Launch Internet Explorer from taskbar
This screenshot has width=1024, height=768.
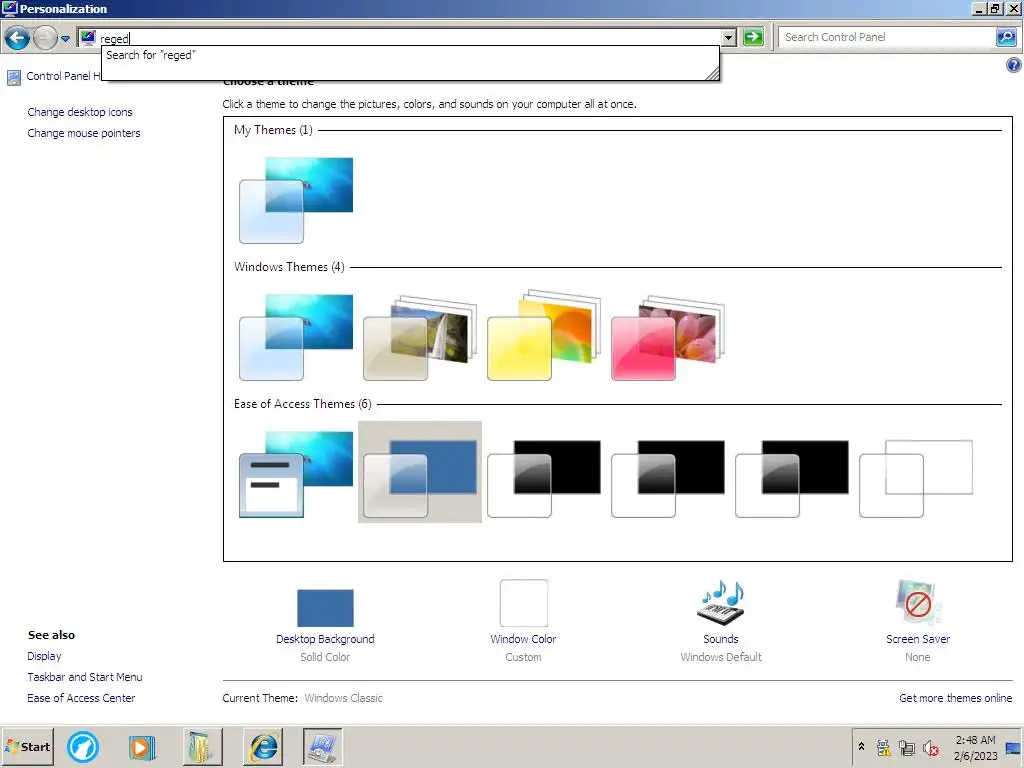[263, 746]
